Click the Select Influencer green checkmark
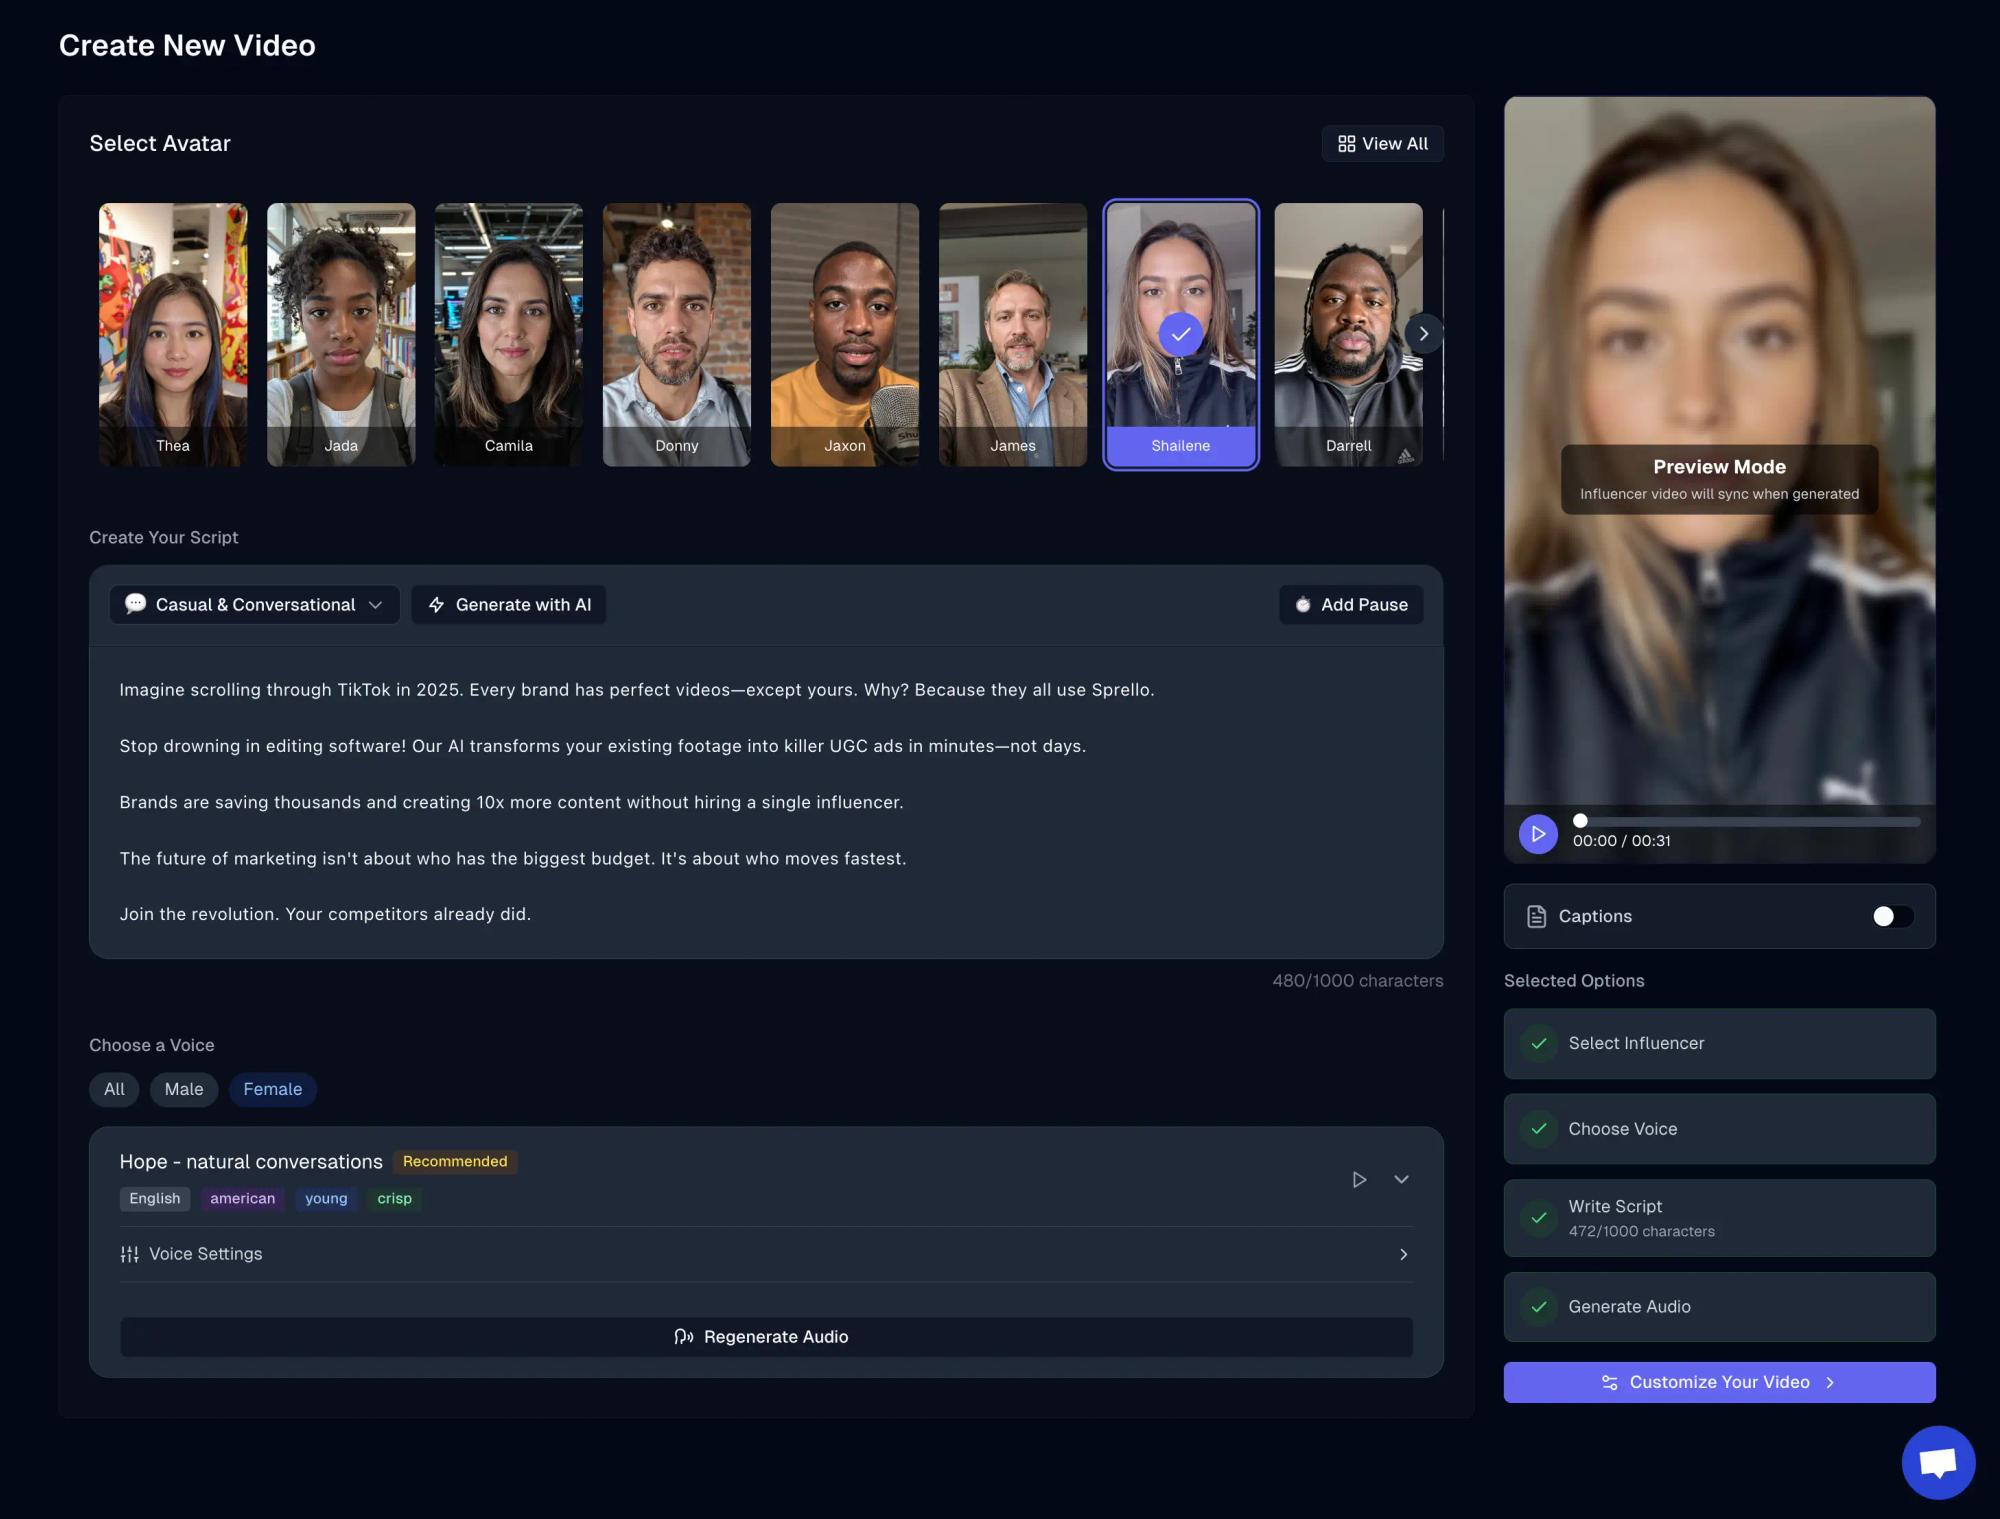Screen dimensions: 2000x1519 click(1539, 1043)
